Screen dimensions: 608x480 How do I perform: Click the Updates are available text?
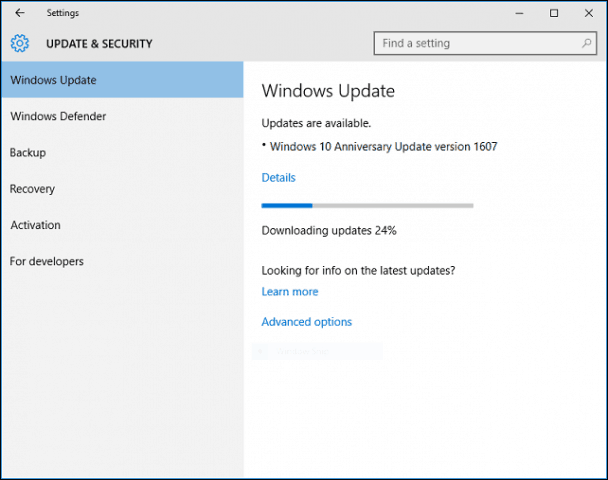click(x=316, y=123)
